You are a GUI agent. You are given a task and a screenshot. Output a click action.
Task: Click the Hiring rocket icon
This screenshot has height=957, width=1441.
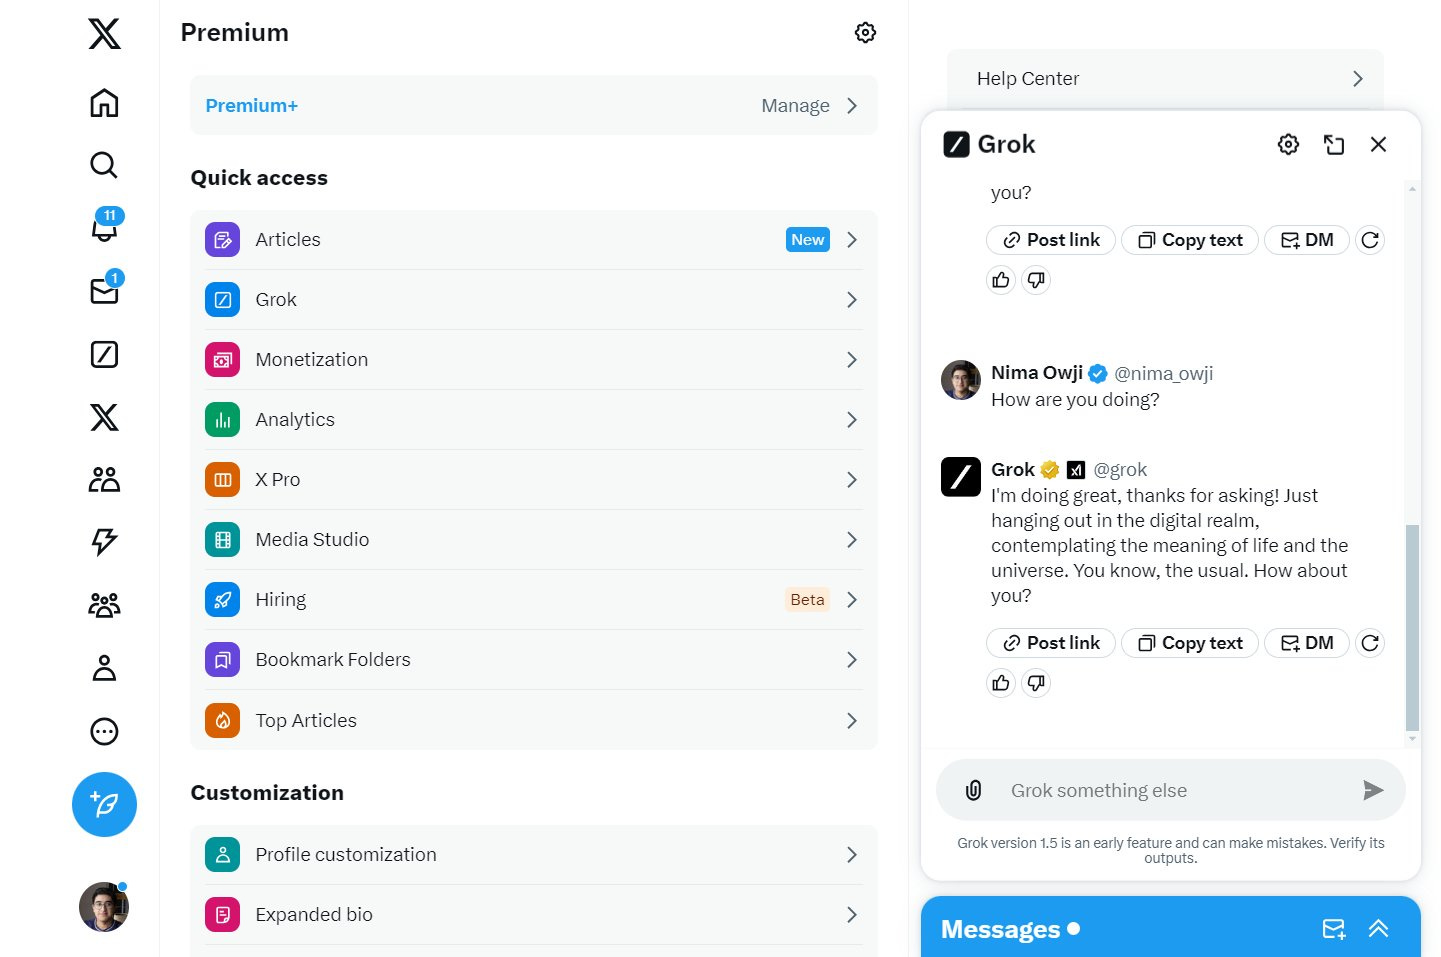tap(222, 600)
